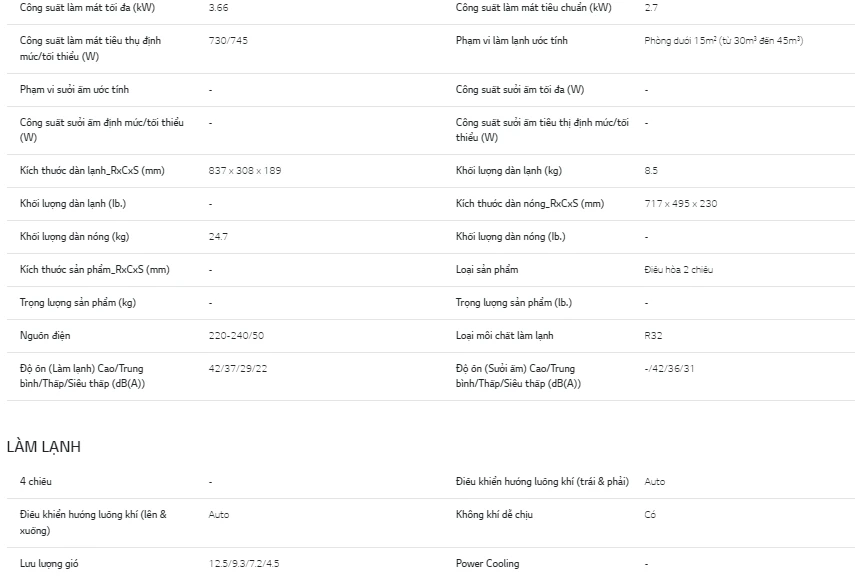855x578 pixels.
Task: Select the 3.66 max cooling capacity value
Action: click(x=218, y=8)
